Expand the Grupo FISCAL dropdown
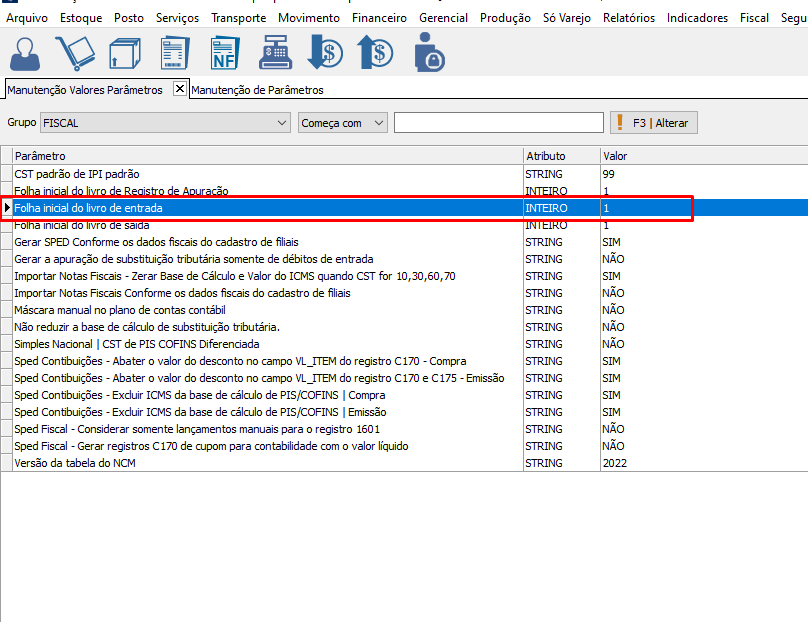 [281, 123]
